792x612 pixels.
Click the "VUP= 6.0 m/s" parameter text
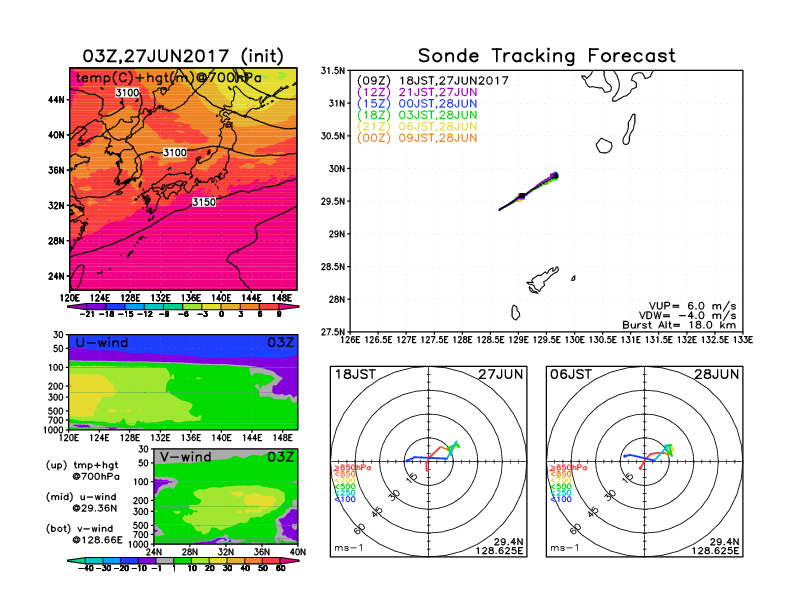[692, 306]
